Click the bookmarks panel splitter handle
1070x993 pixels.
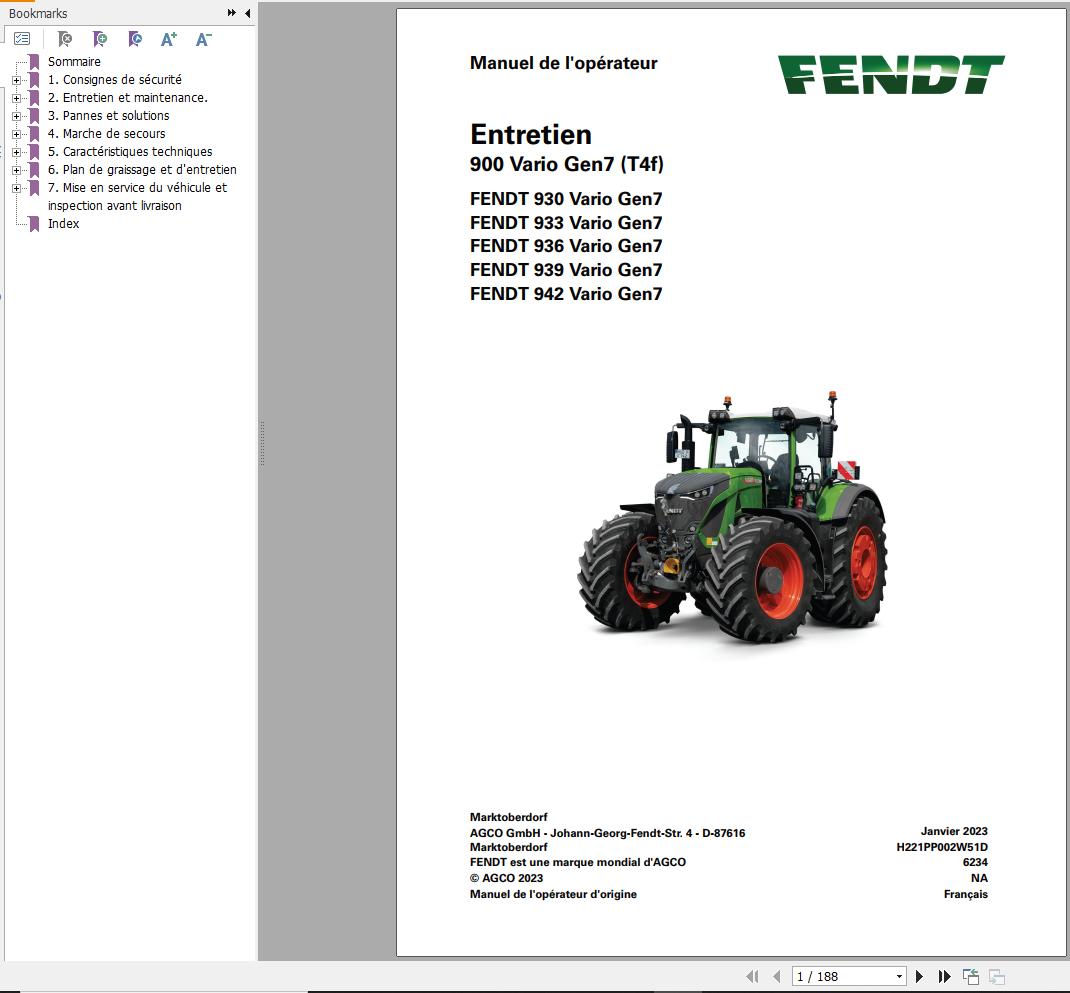pyautogui.click(x=262, y=444)
